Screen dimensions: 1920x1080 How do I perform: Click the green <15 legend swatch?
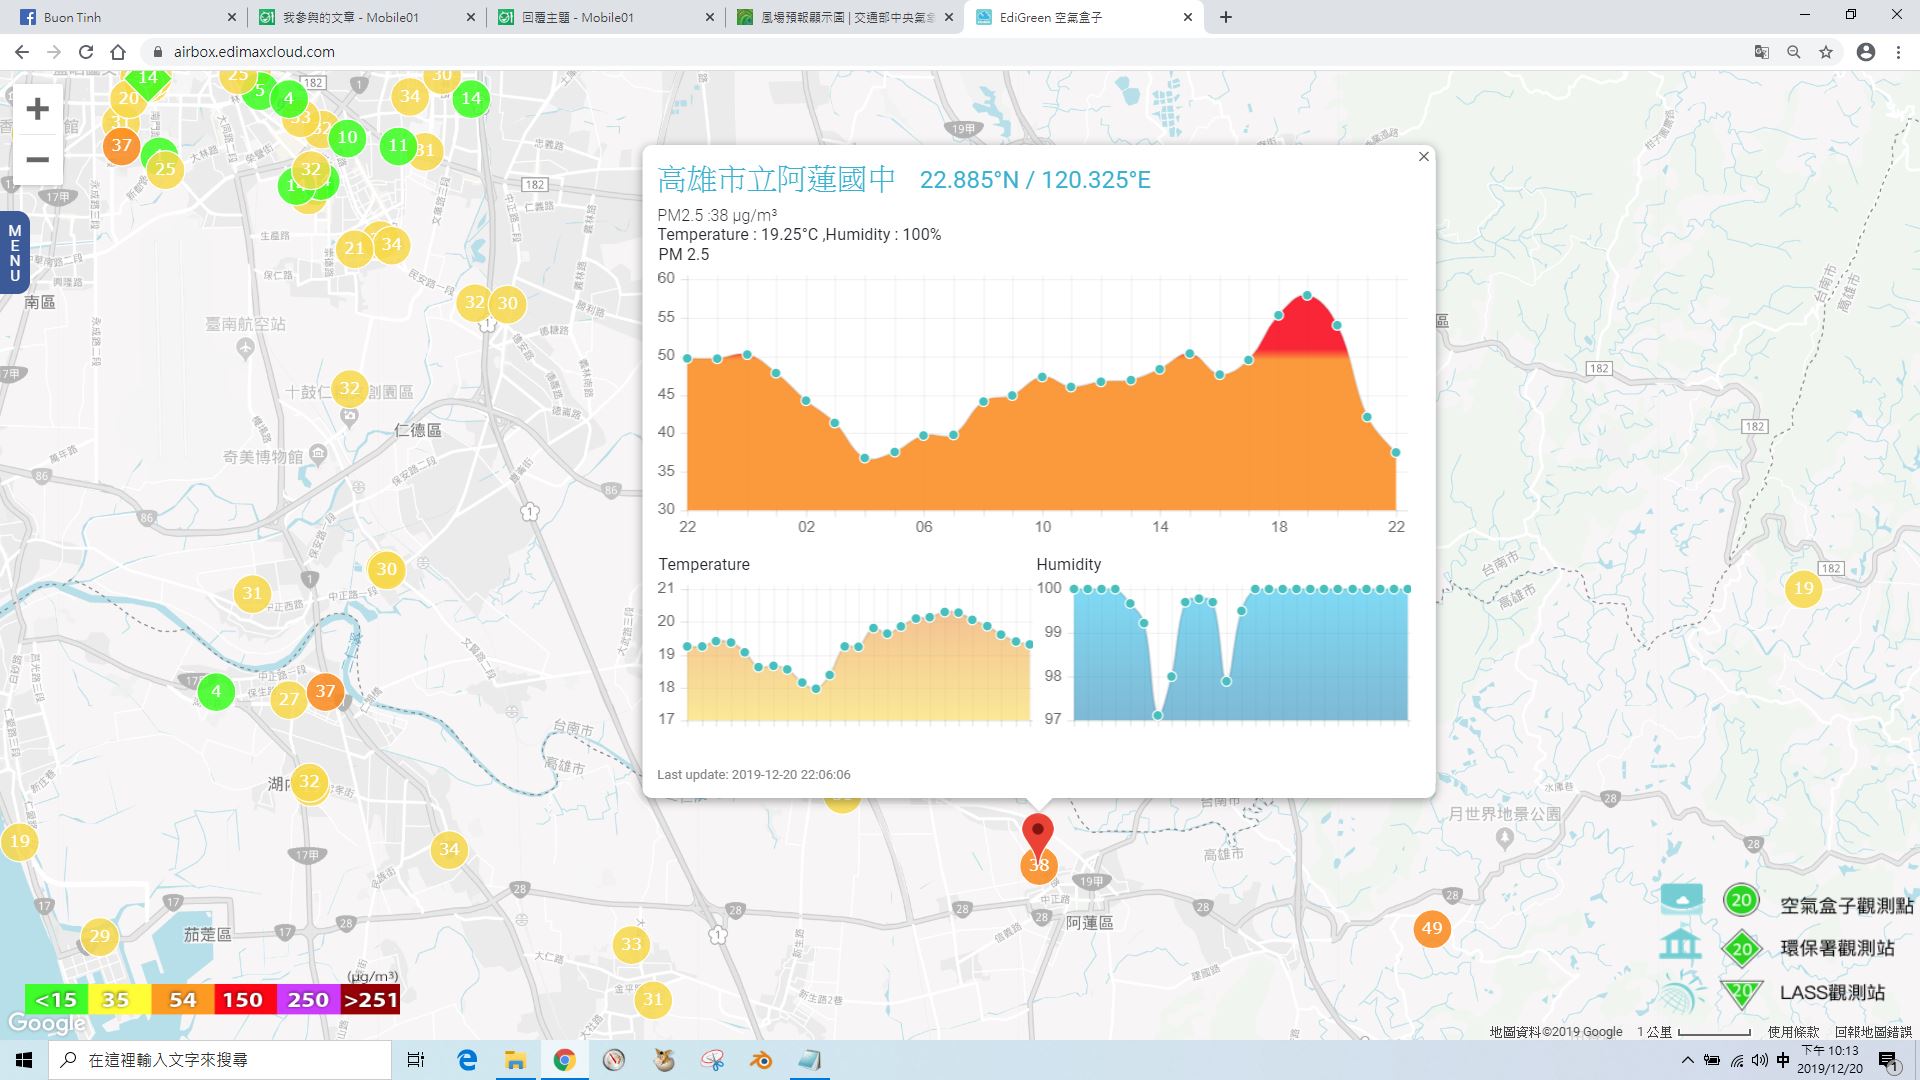(x=56, y=1000)
